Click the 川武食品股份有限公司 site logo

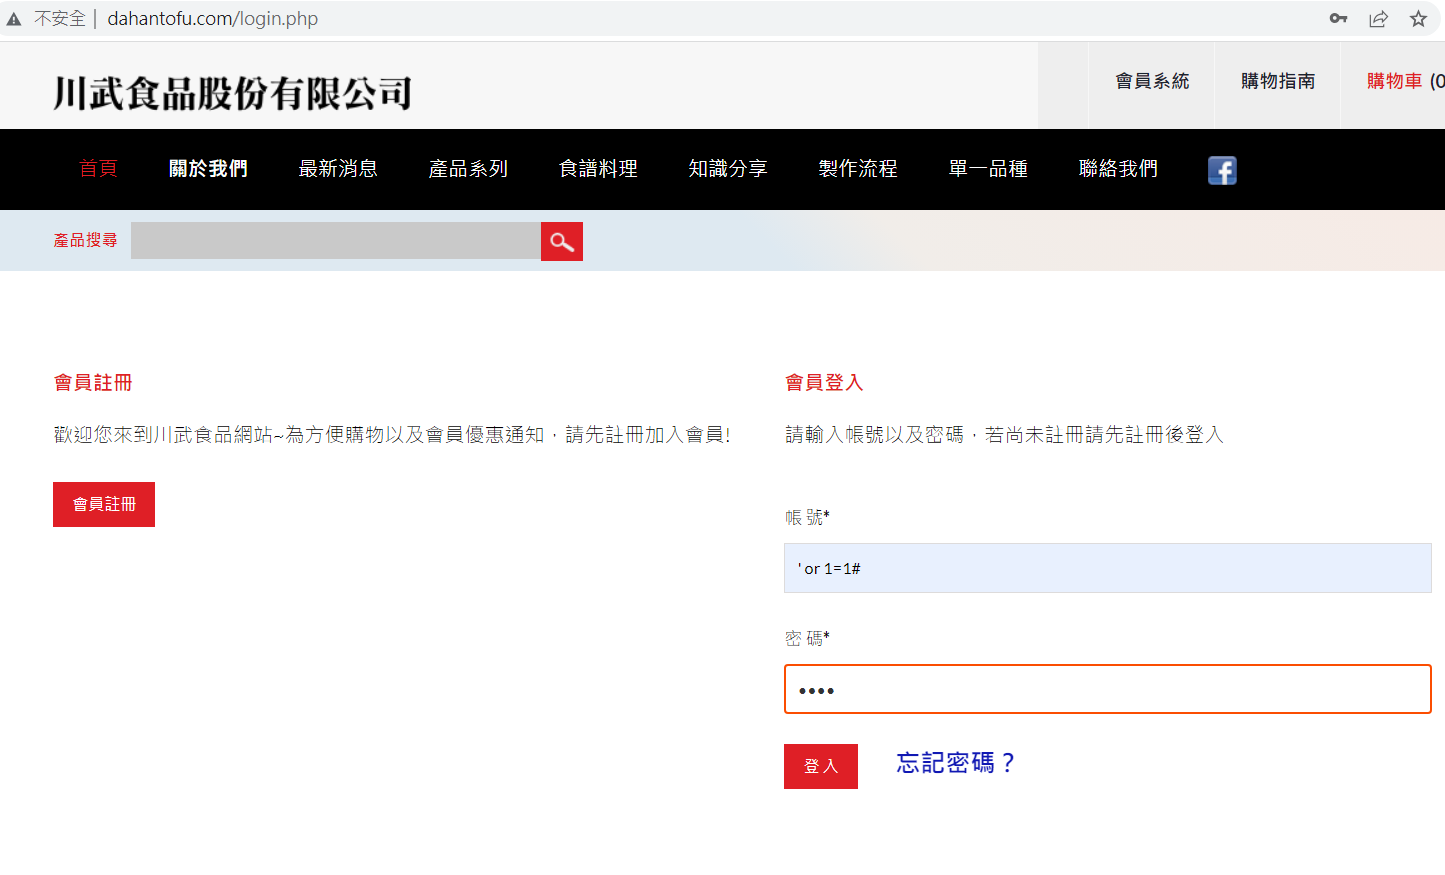232,93
